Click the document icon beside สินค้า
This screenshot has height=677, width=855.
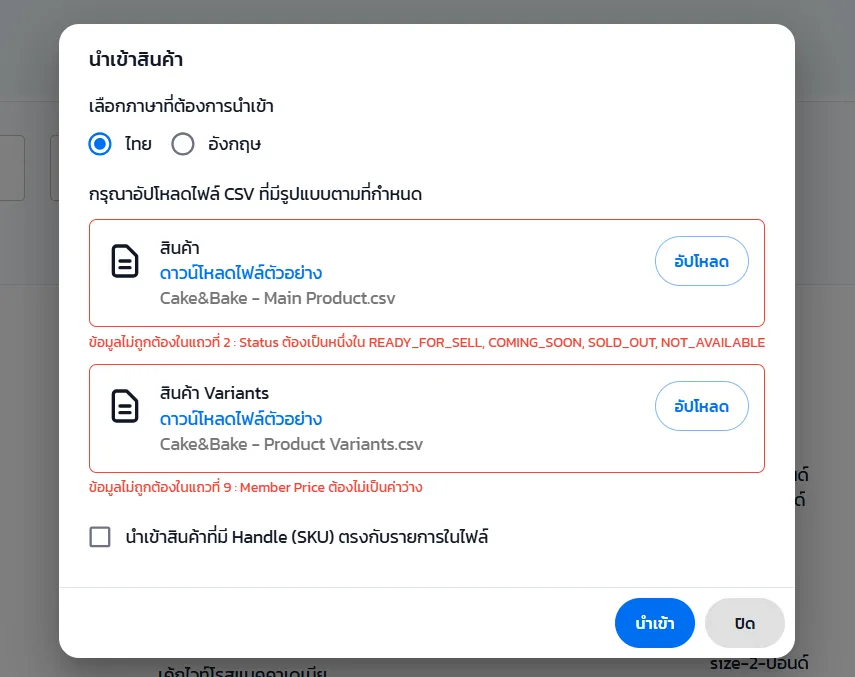[x=125, y=261]
